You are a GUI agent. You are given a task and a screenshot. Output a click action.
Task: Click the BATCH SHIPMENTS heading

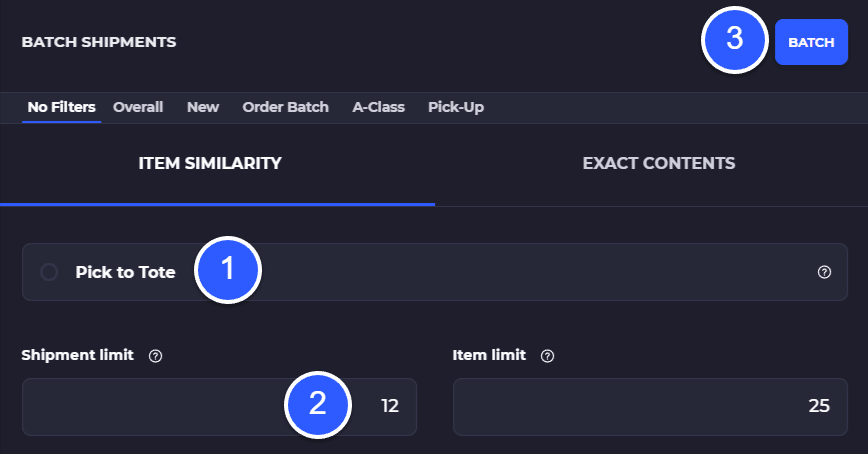point(99,42)
